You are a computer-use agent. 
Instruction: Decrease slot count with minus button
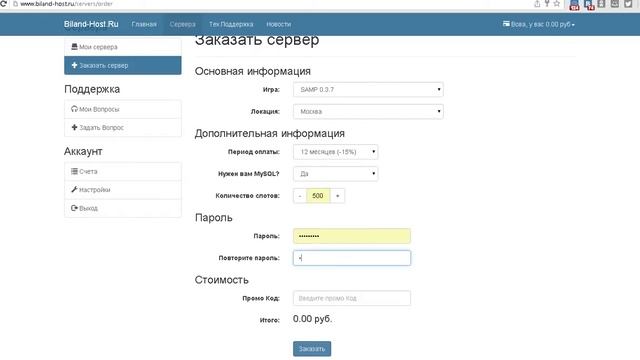300,196
